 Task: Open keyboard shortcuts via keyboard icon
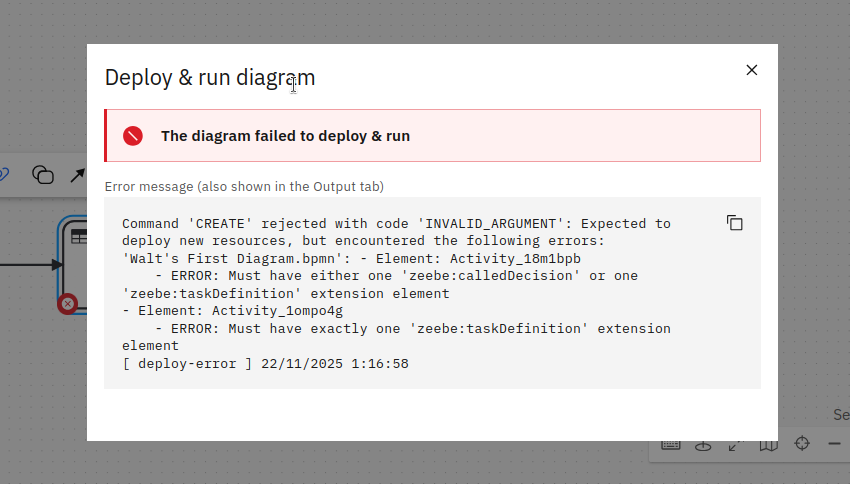pos(670,444)
